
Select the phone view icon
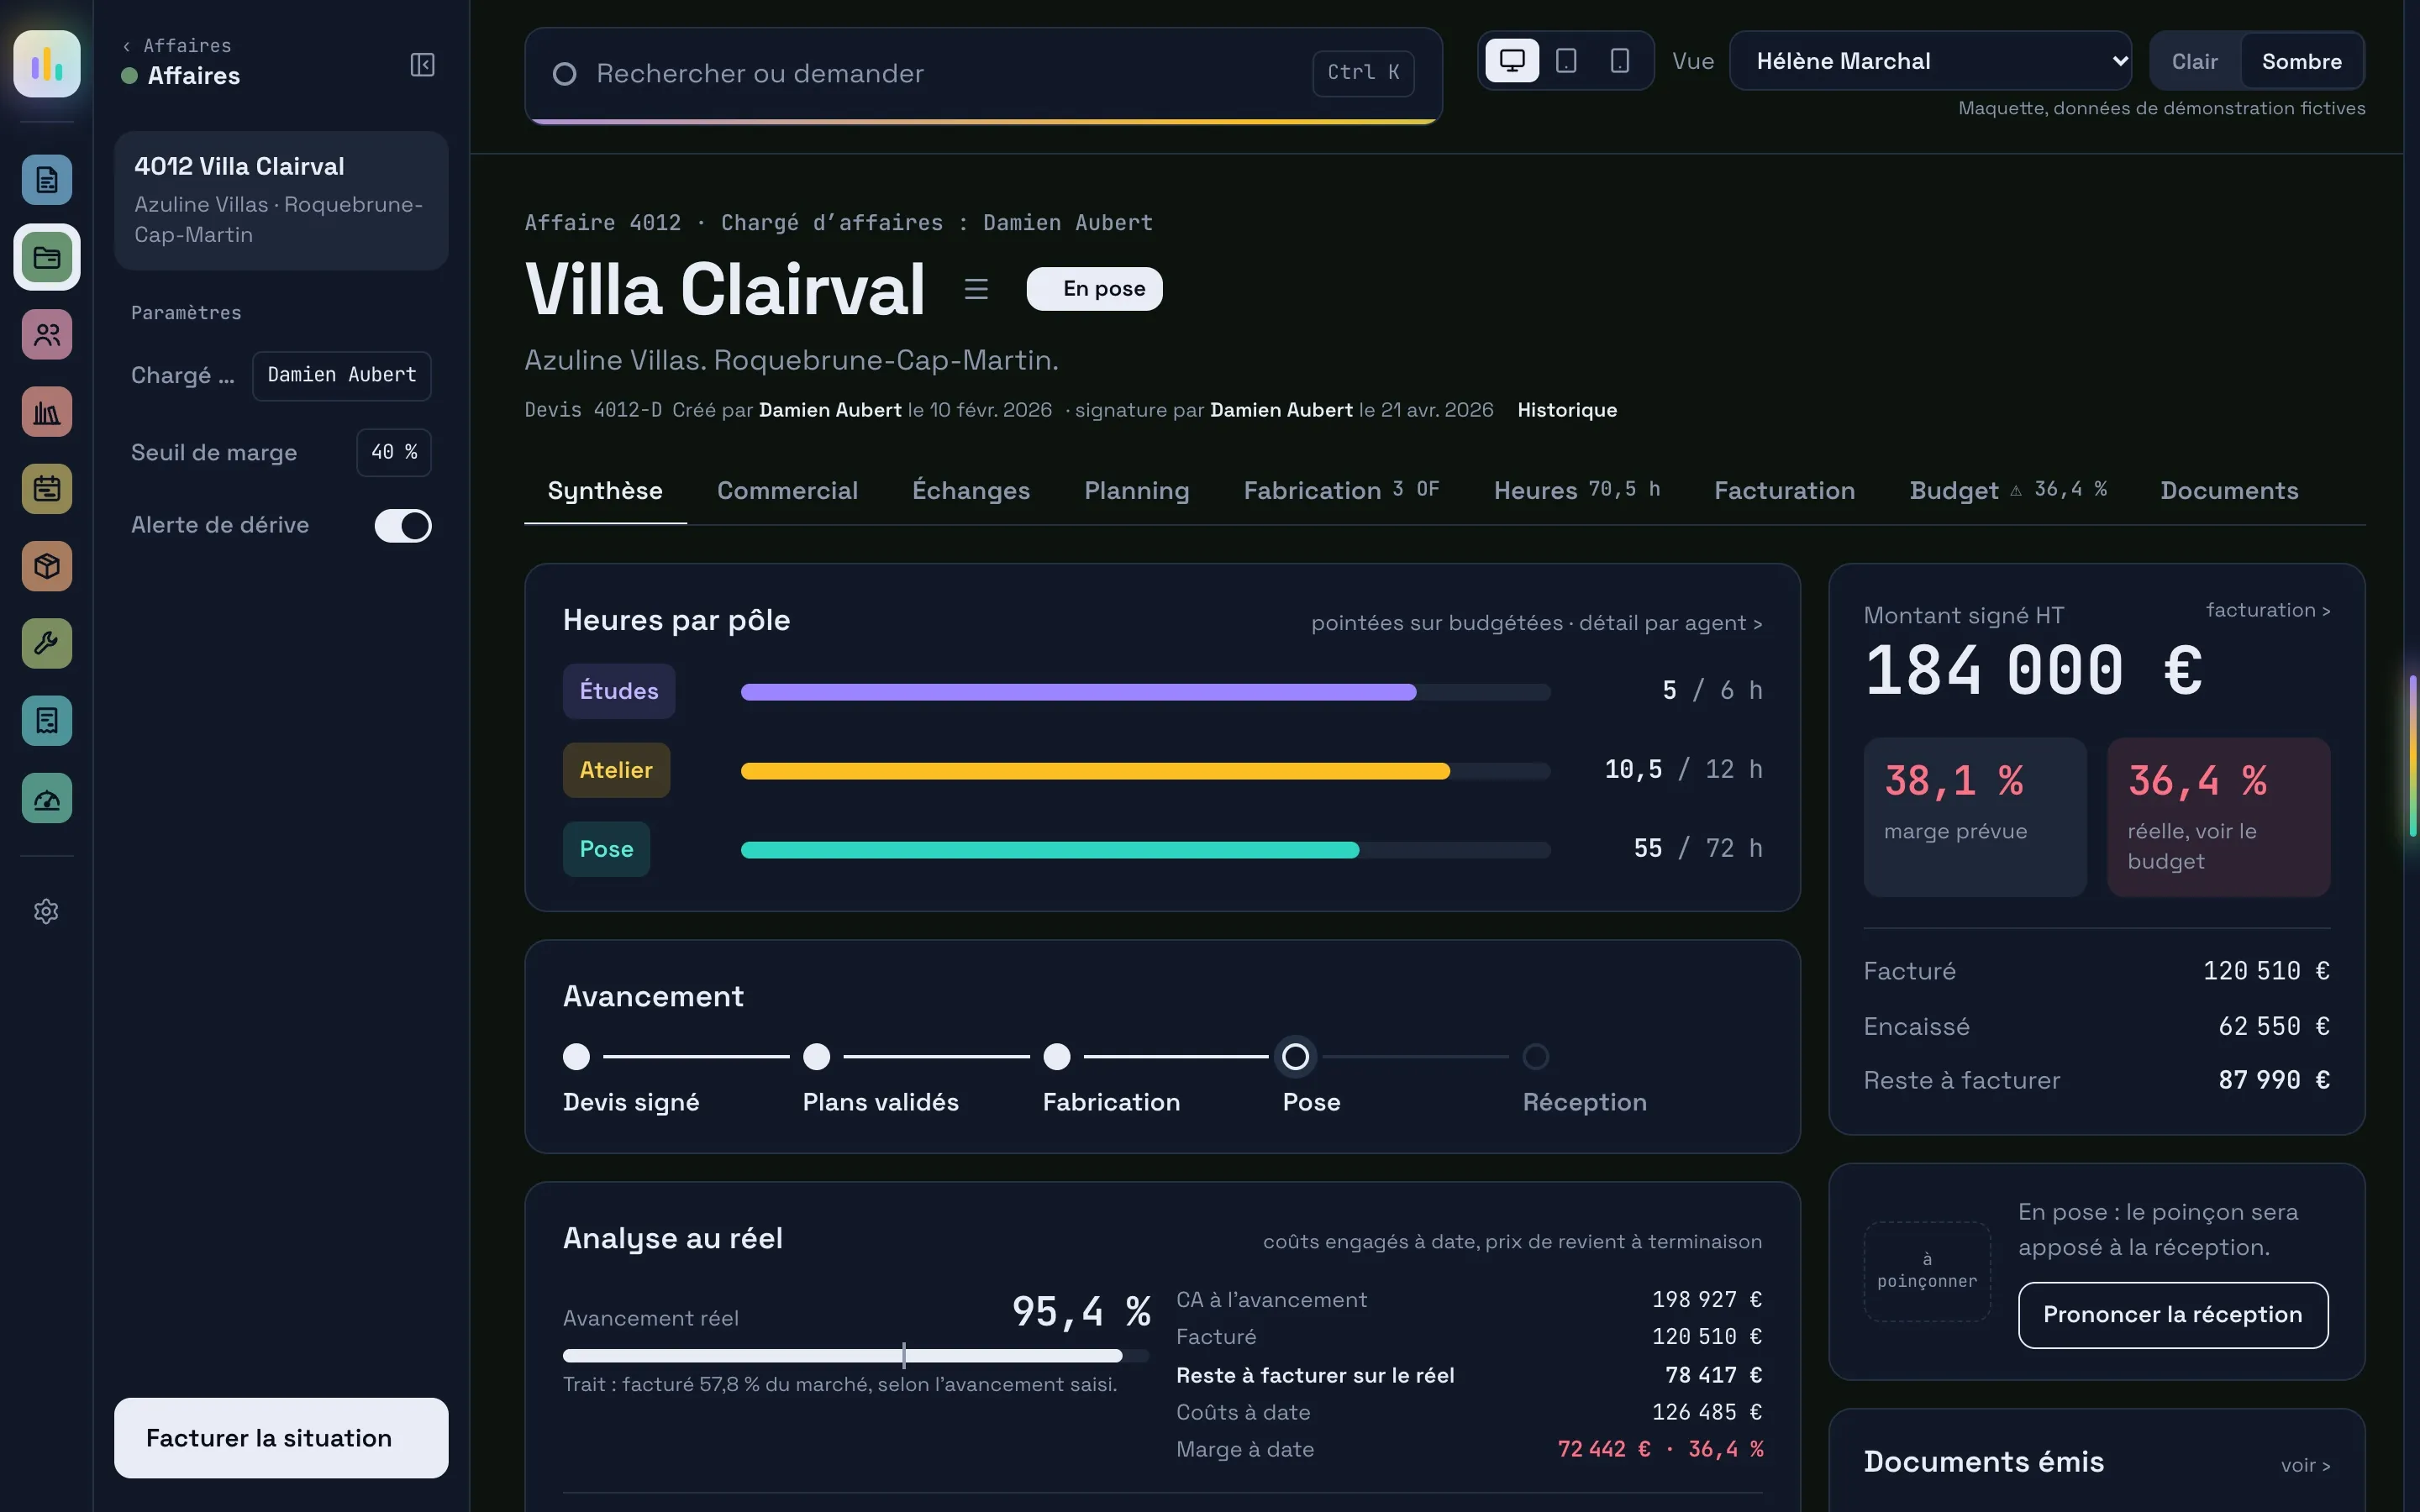coord(1620,61)
